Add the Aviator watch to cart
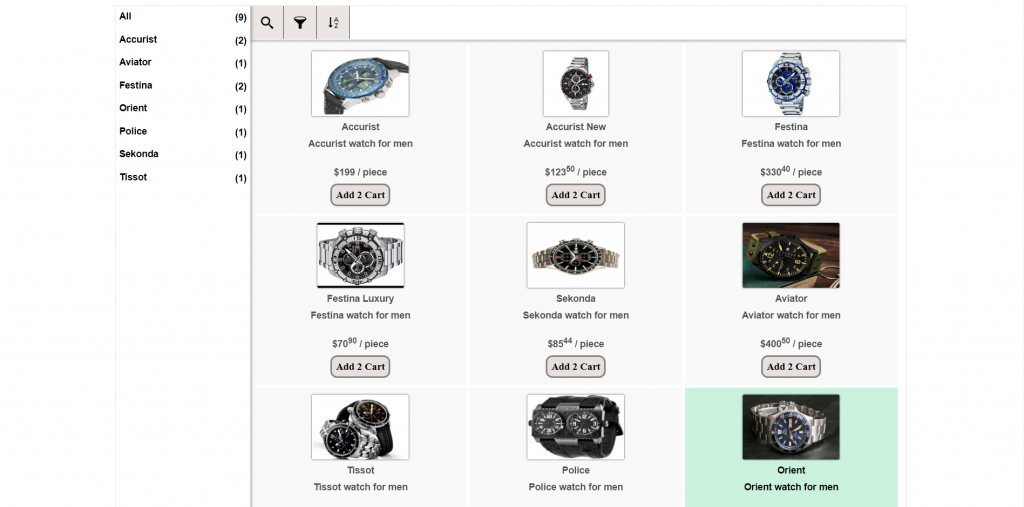 [791, 367]
